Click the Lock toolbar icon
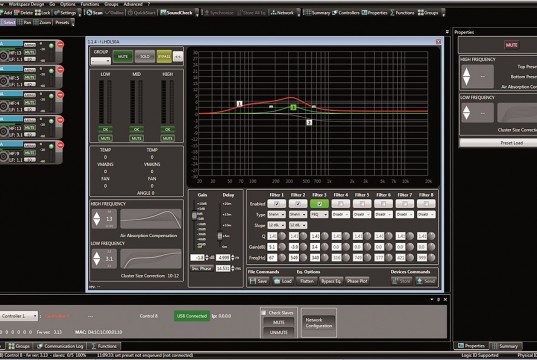 point(42,13)
